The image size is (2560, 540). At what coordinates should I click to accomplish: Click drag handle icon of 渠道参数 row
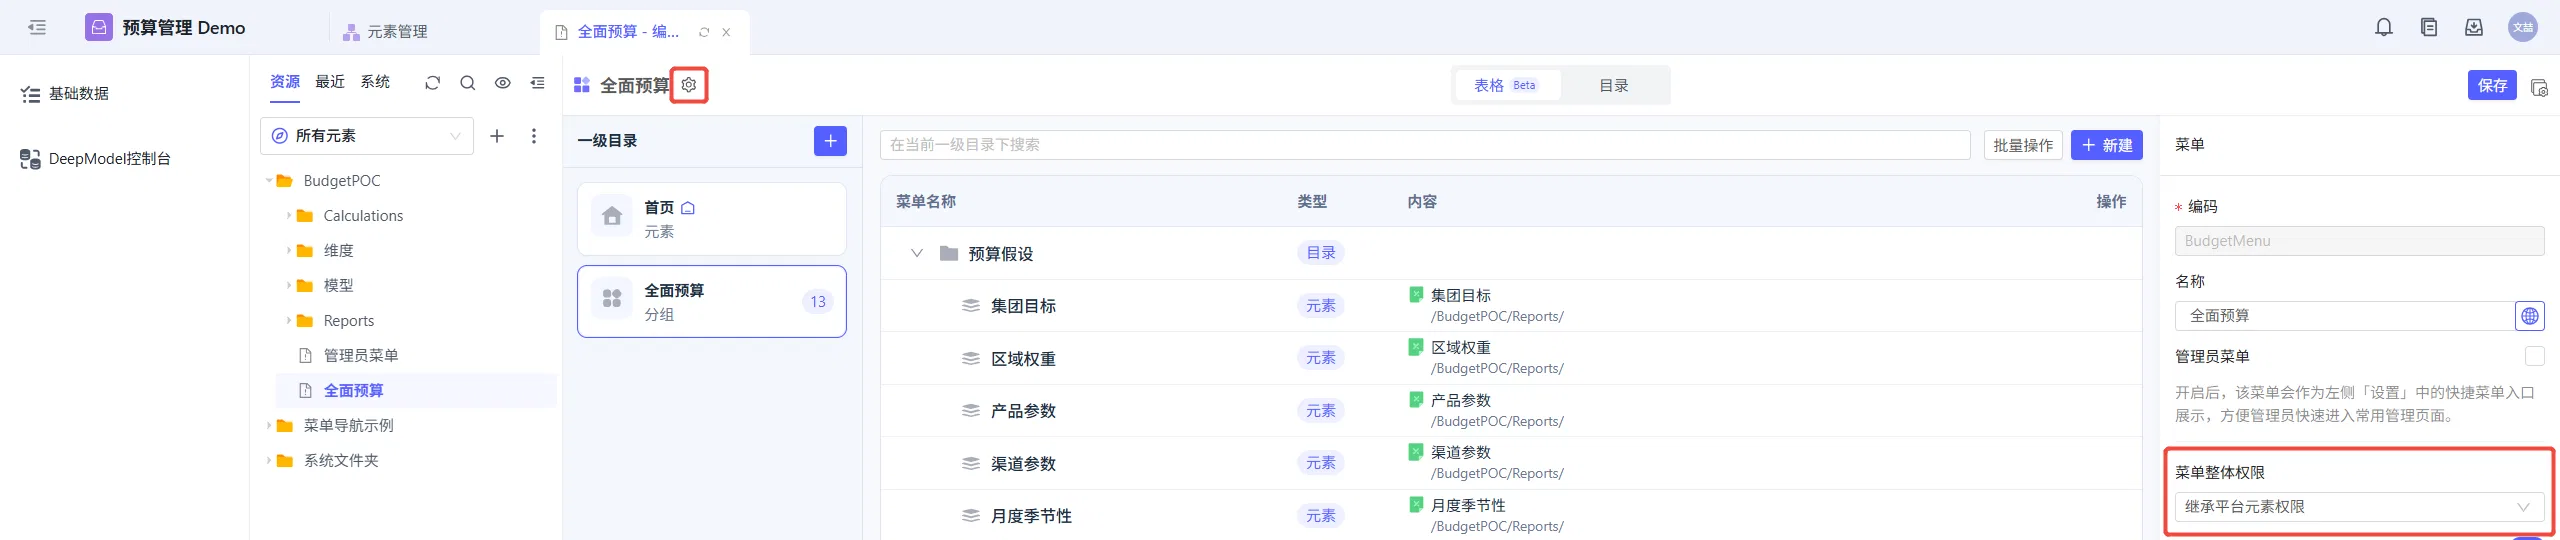[x=970, y=463]
